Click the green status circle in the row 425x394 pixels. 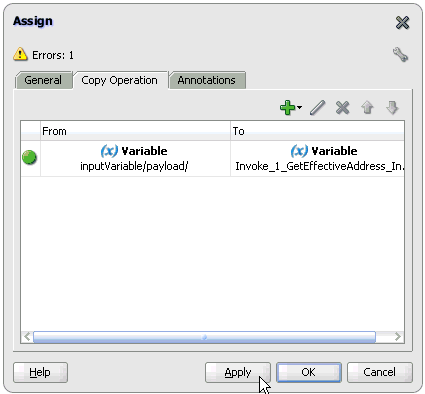coord(29,157)
